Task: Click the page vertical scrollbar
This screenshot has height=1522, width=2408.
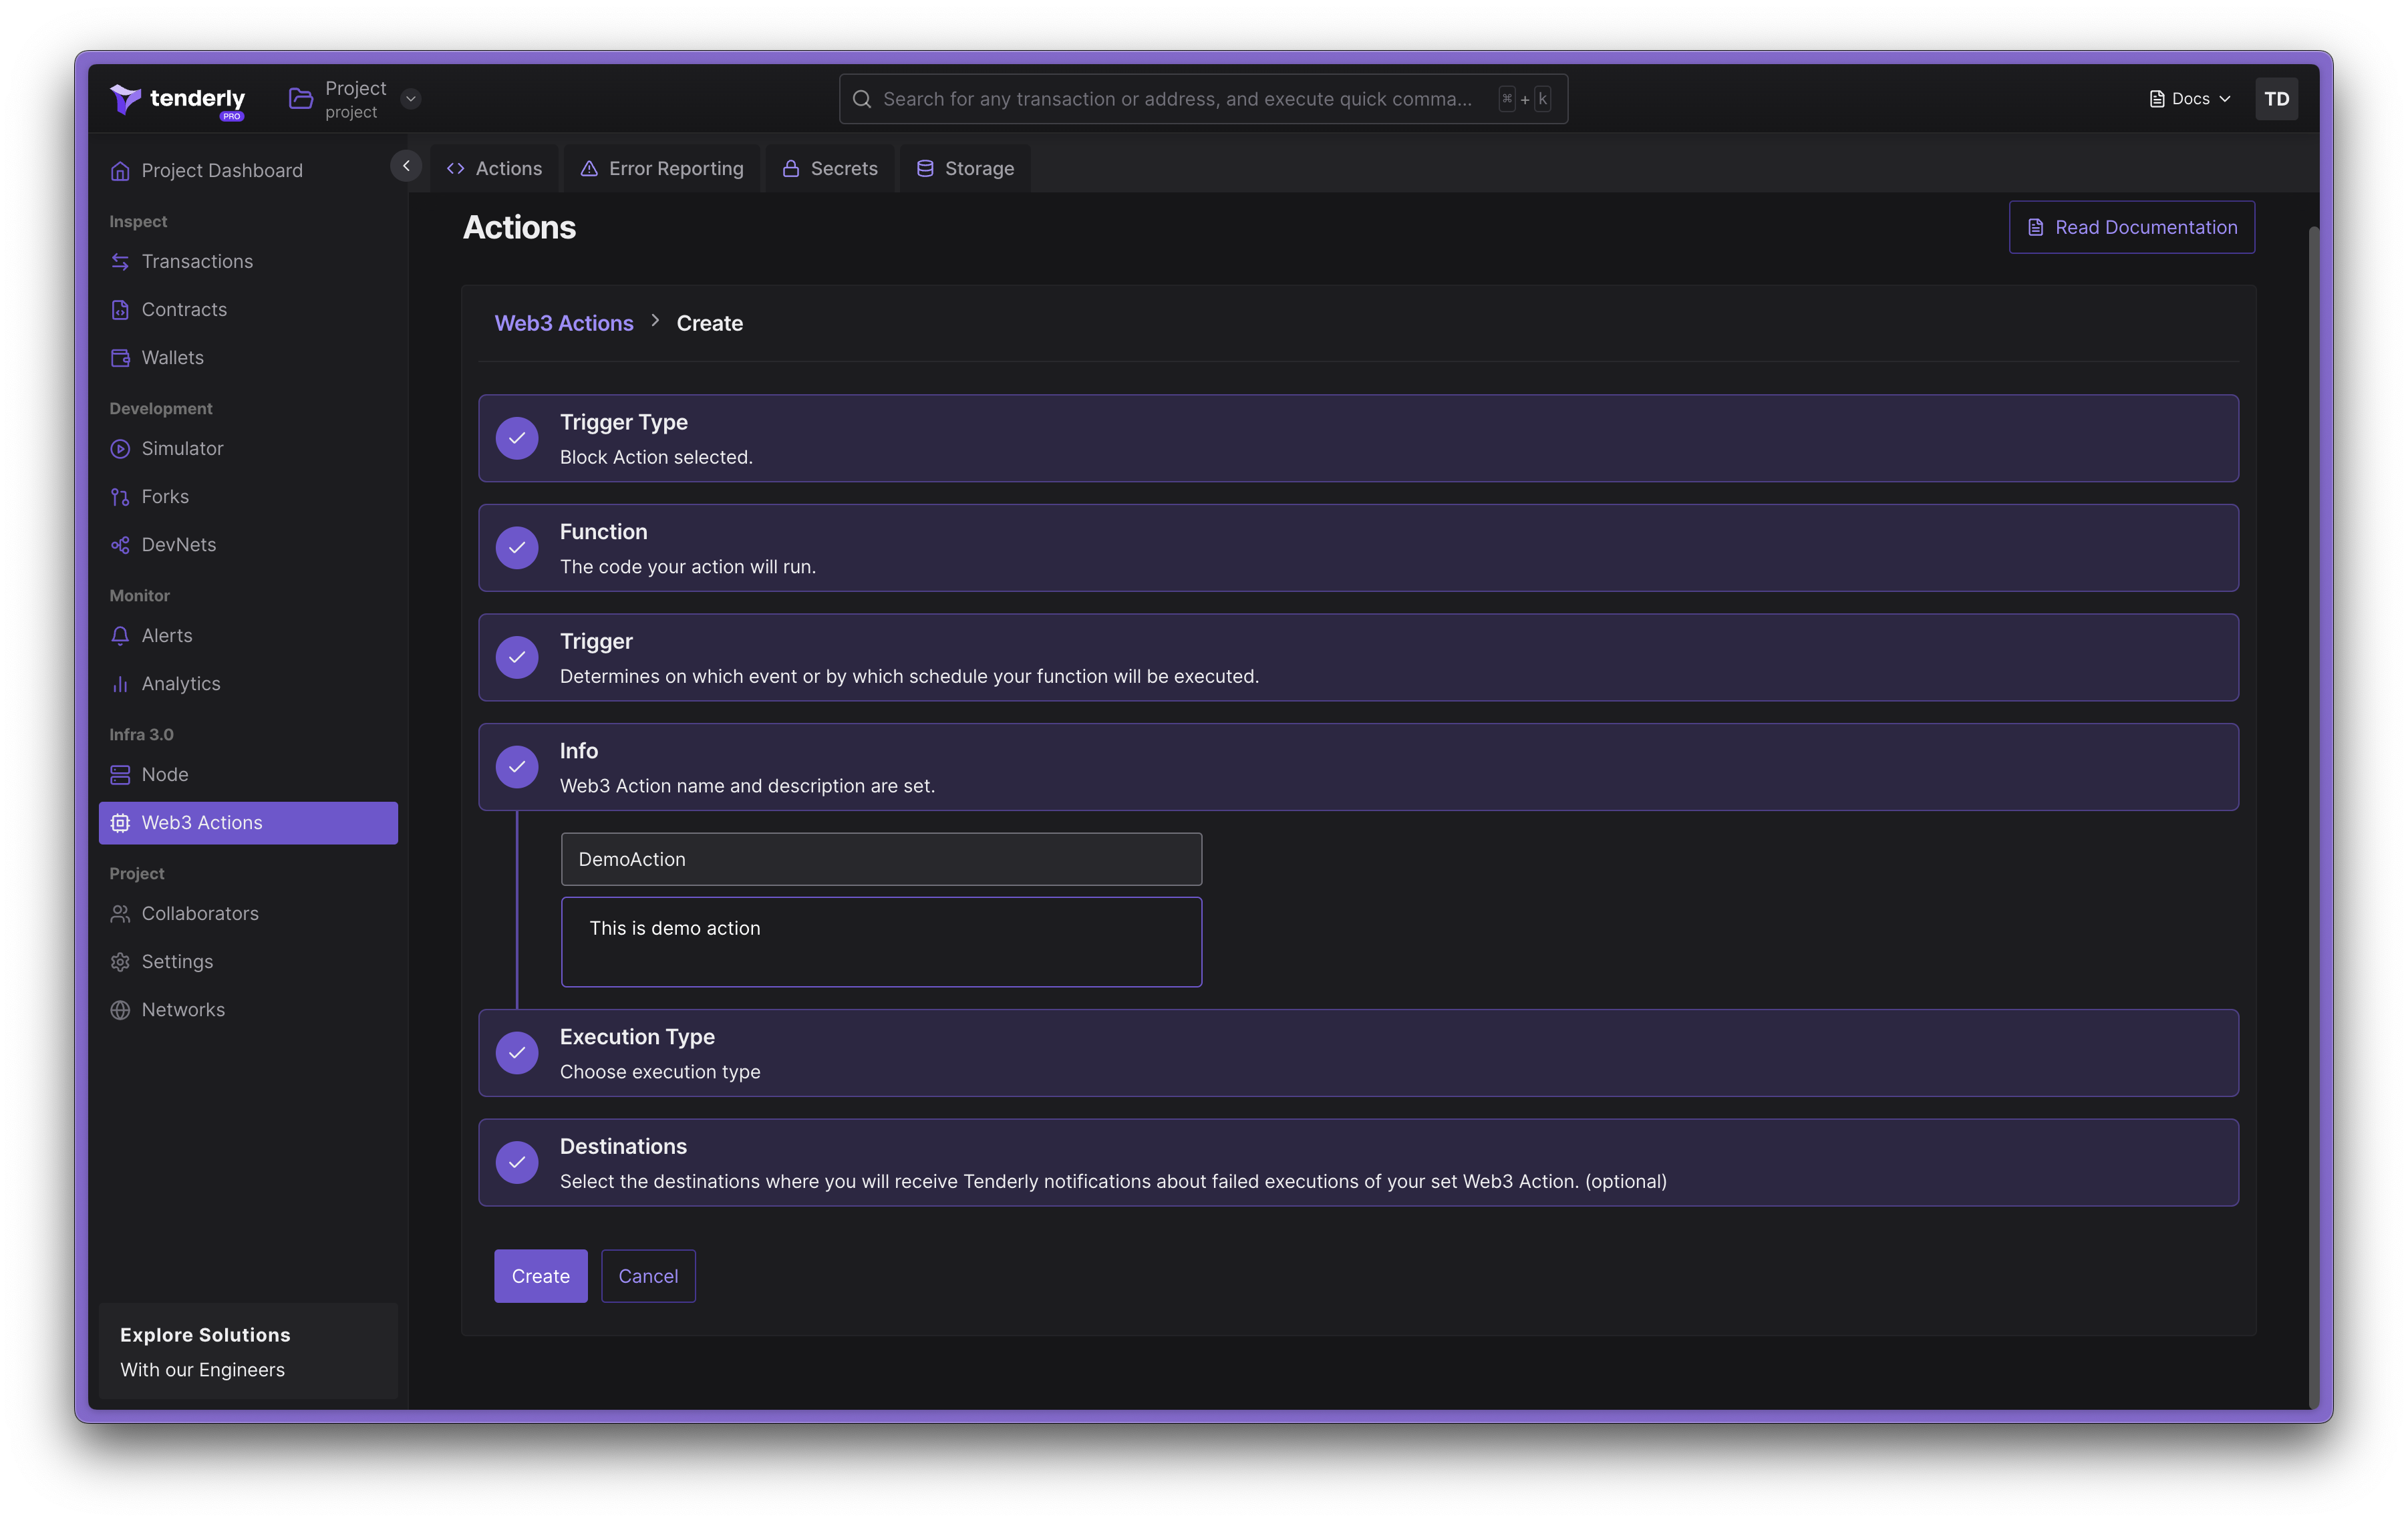Action: (x=2313, y=817)
